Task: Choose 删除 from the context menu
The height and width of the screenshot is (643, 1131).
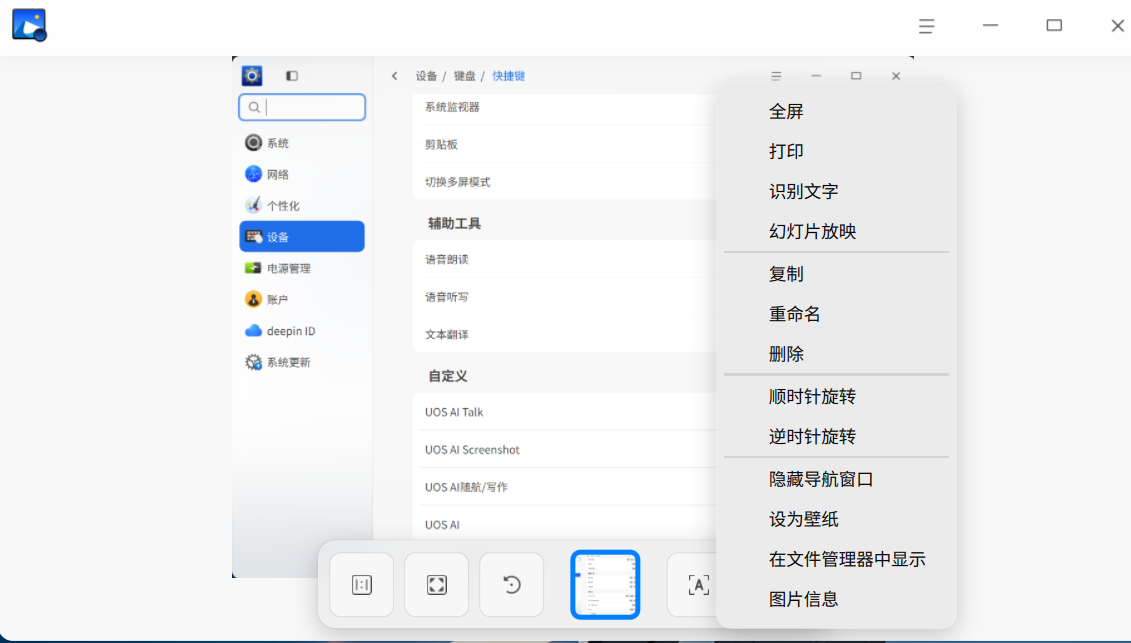Action: pos(837,354)
